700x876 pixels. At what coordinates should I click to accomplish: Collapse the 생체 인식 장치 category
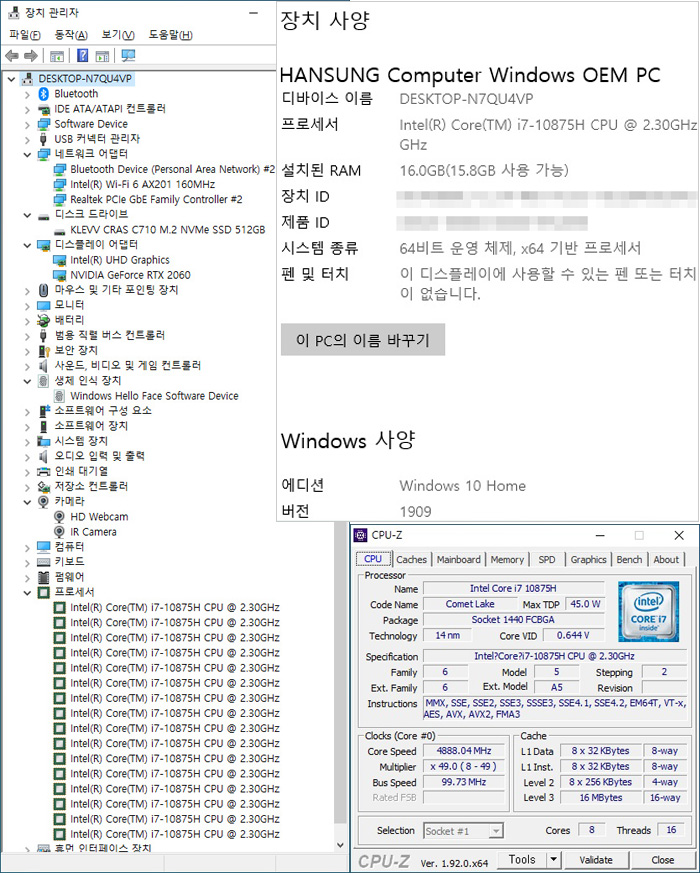(27, 381)
